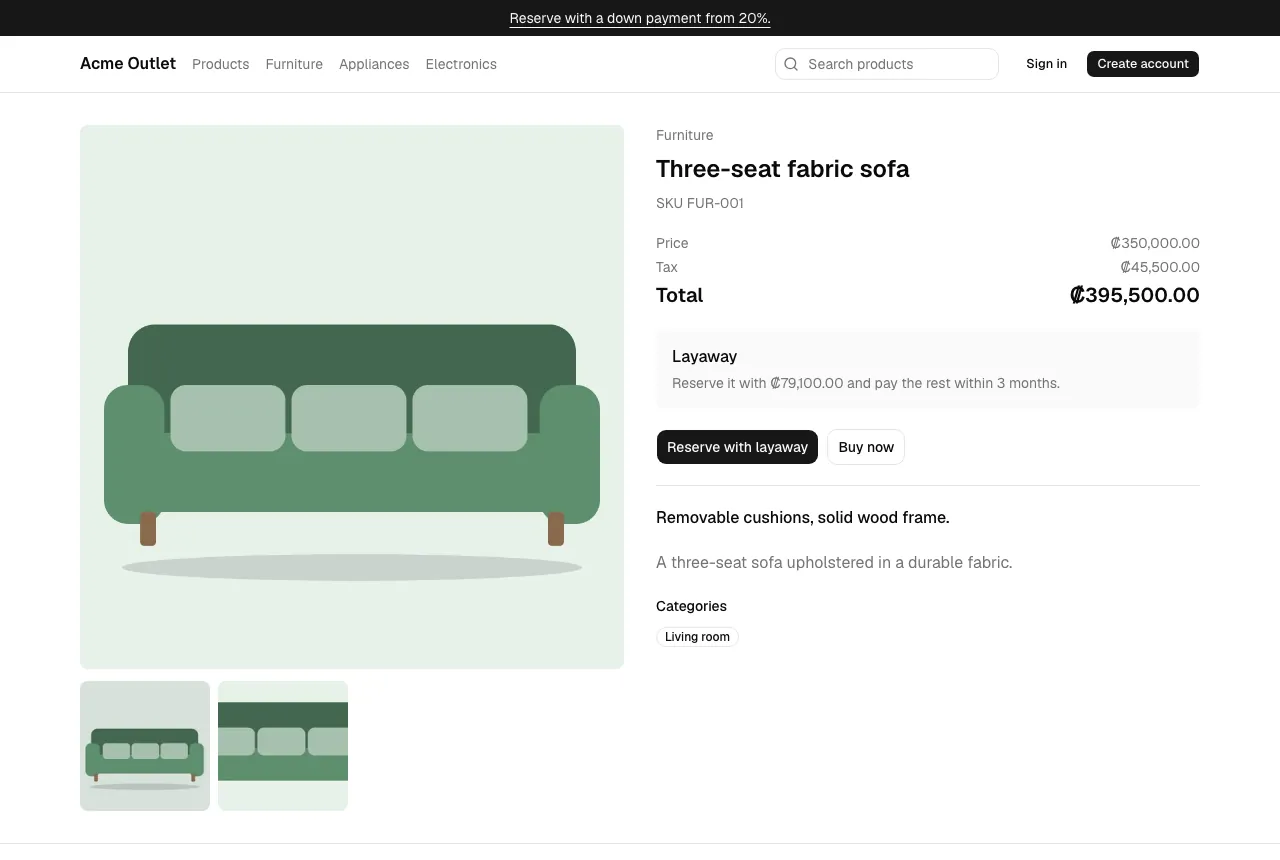Viewport: 1280px width, 860px height.
Task: Click 'Removable cushions, solid wood frame.' text
Action: point(803,517)
